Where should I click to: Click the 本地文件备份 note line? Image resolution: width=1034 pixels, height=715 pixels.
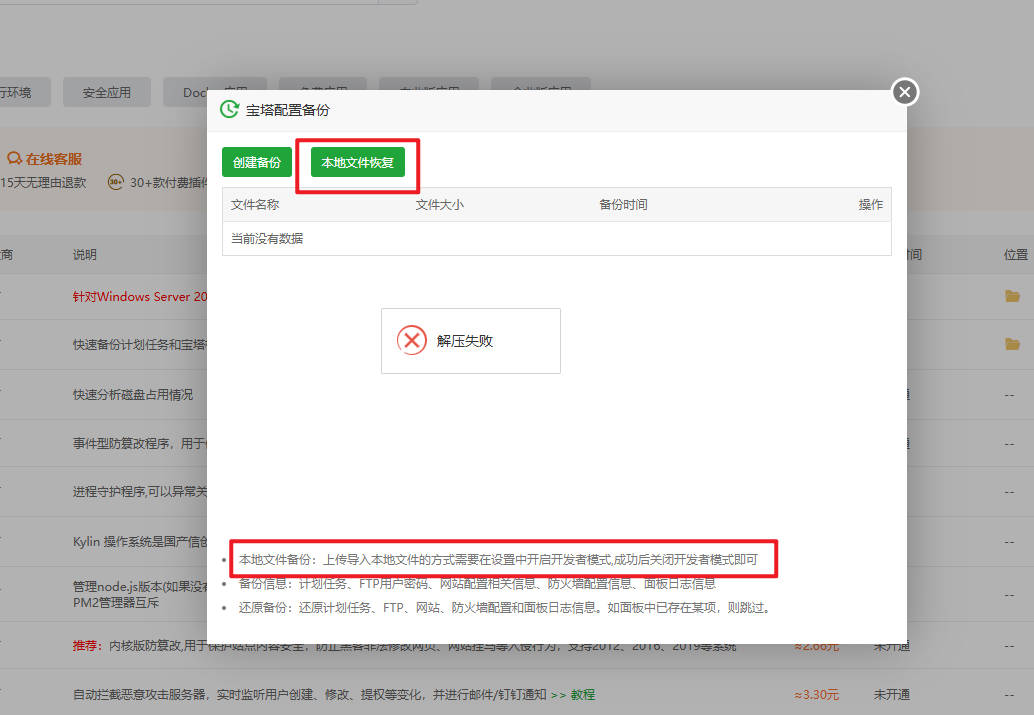[499, 559]
